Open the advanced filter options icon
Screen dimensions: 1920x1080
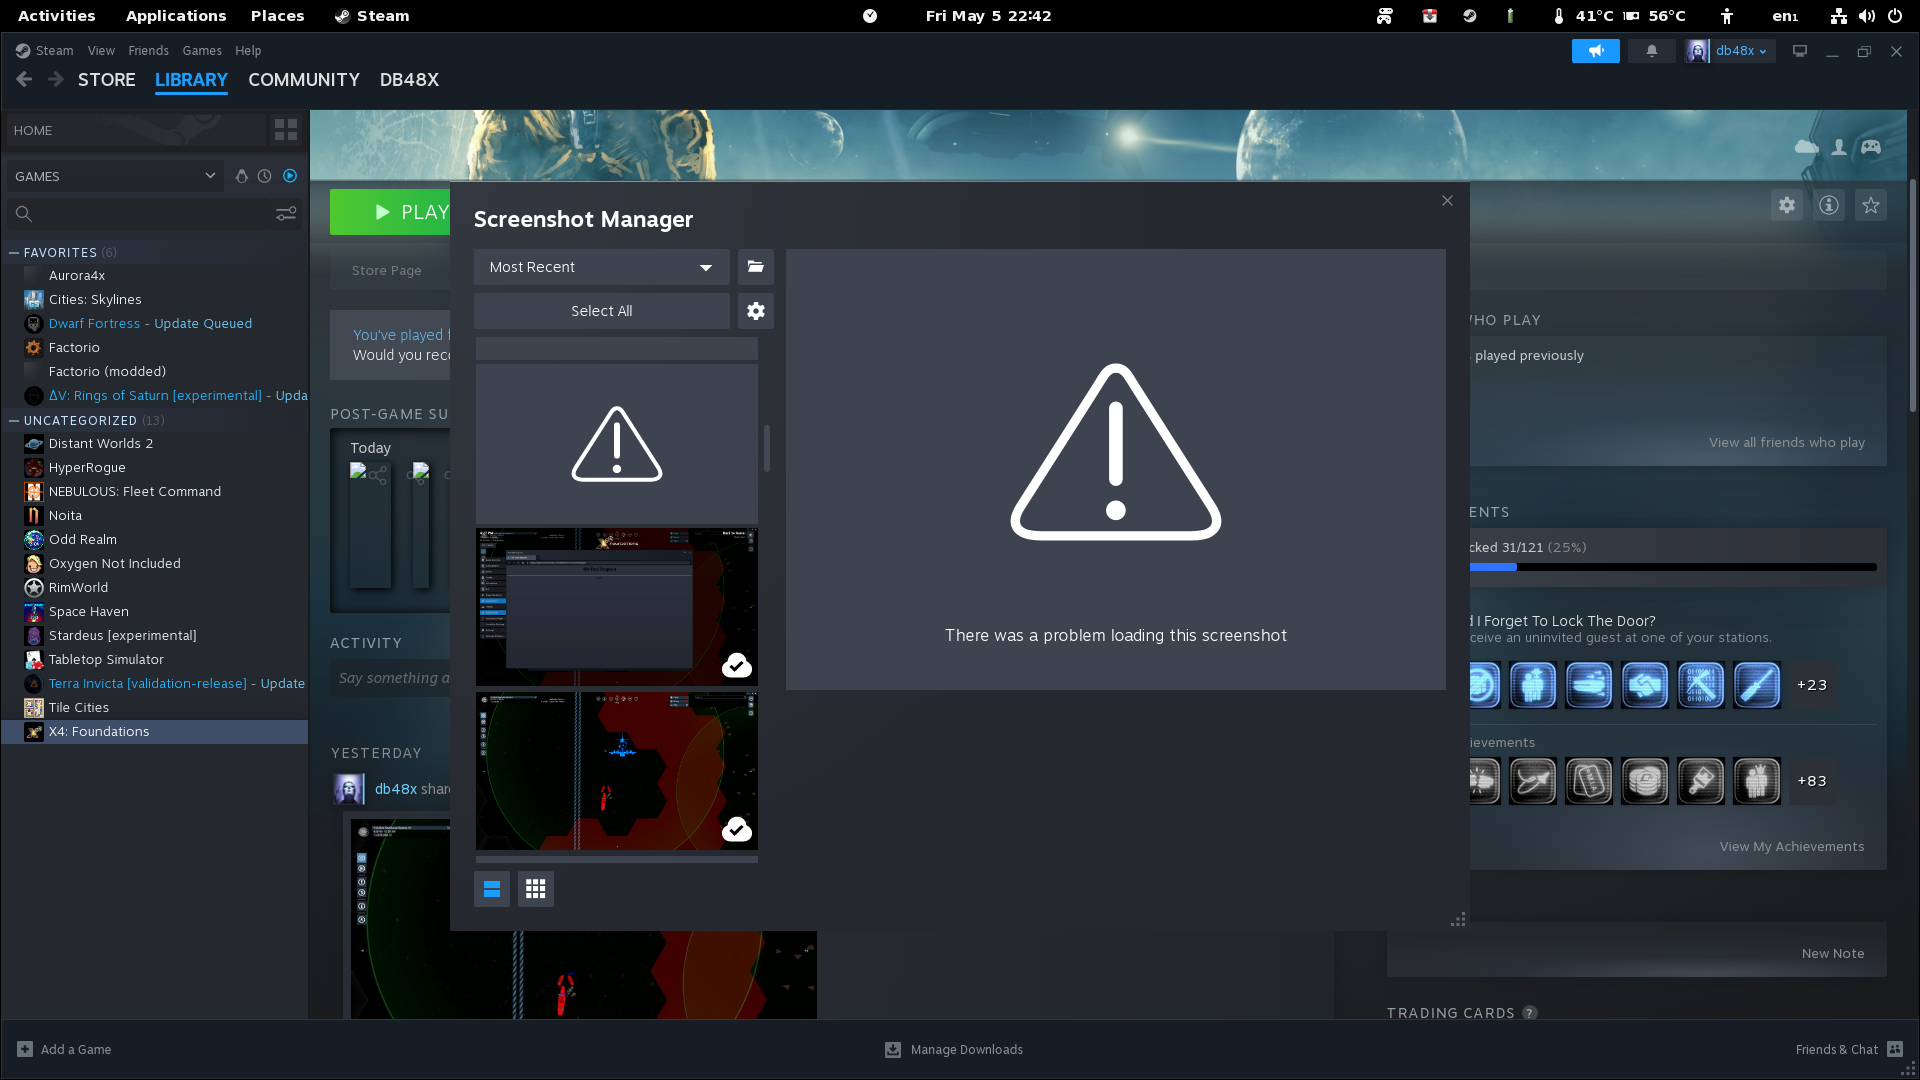click(286, 213)
